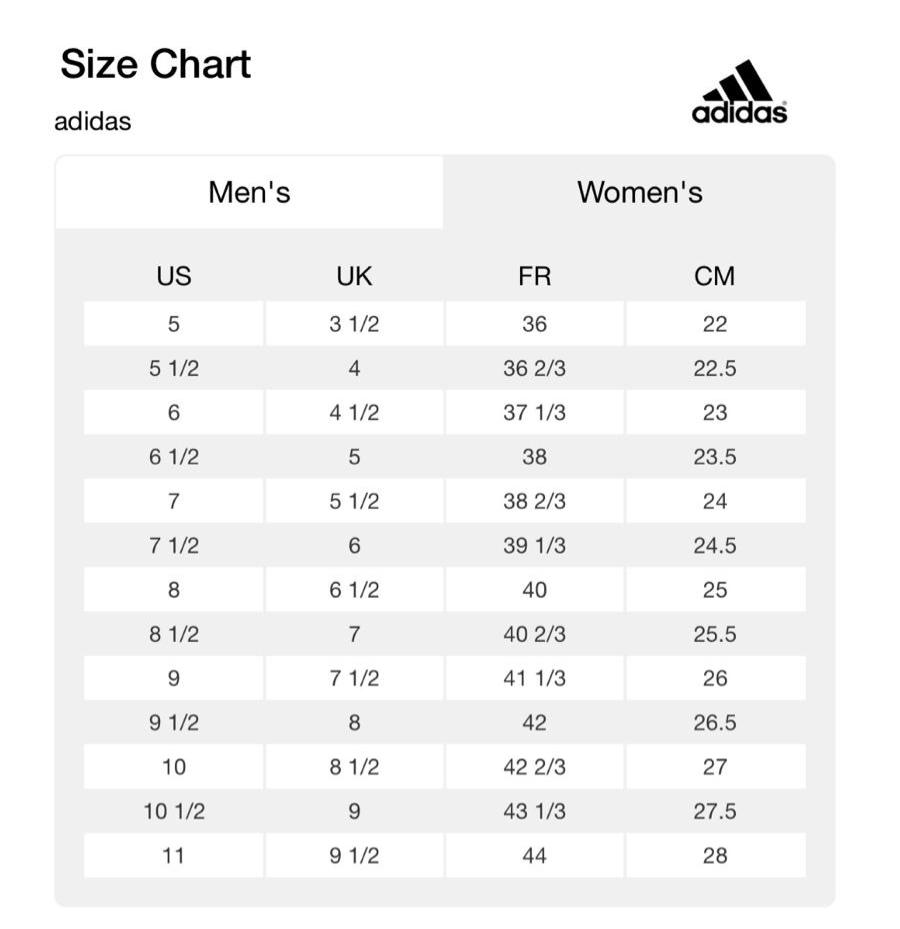The width and height of the screenshot is (900, 929).
Task: Select FR size 38 2/3 cell
Action: pos(534,501)
